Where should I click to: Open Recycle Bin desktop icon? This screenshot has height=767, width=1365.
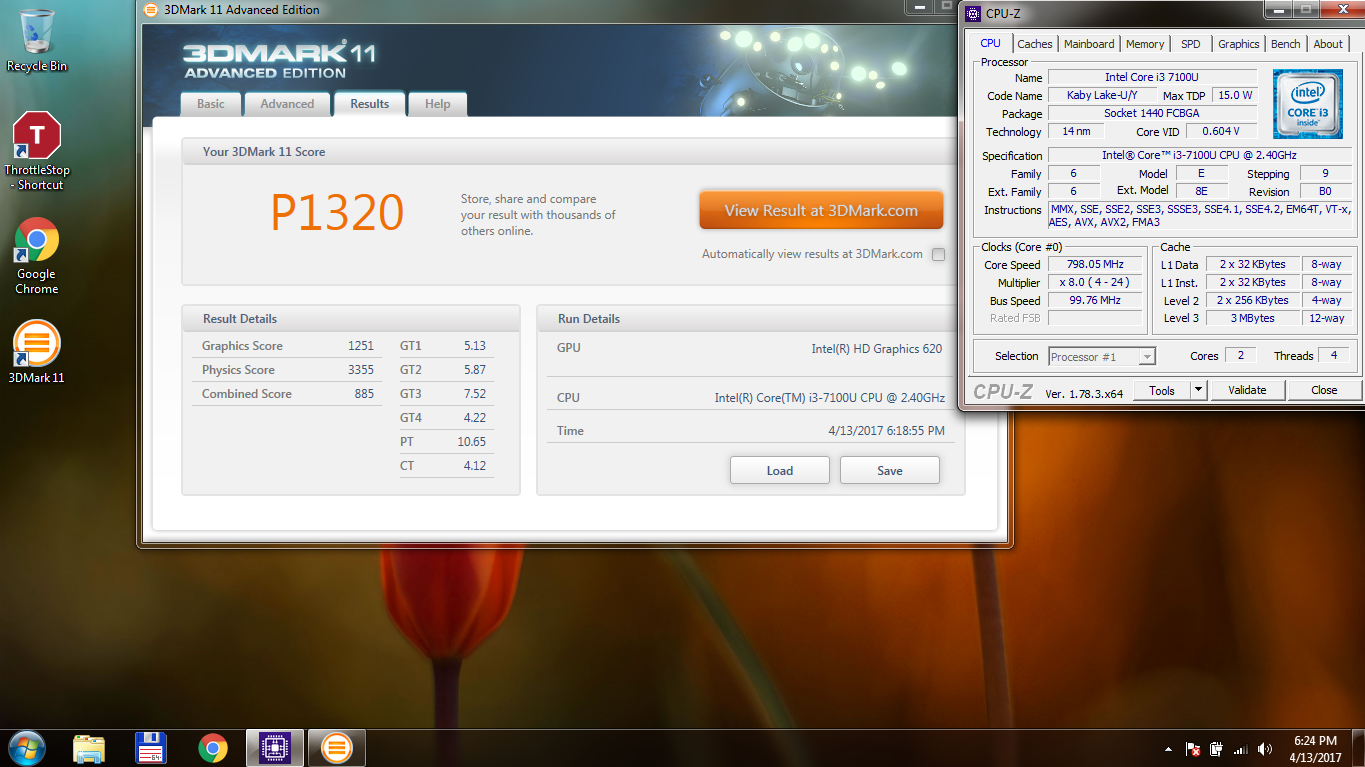(x=37, y=40)
